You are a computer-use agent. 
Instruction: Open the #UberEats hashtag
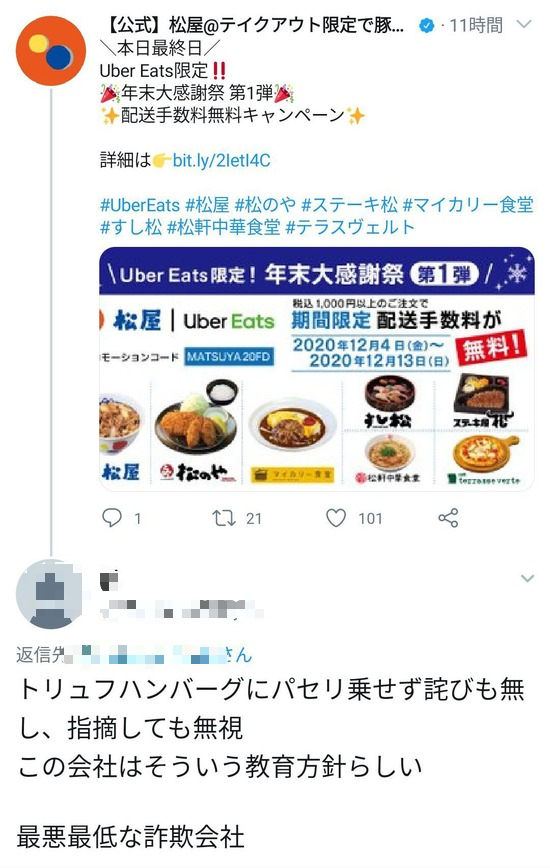(140, 205)
